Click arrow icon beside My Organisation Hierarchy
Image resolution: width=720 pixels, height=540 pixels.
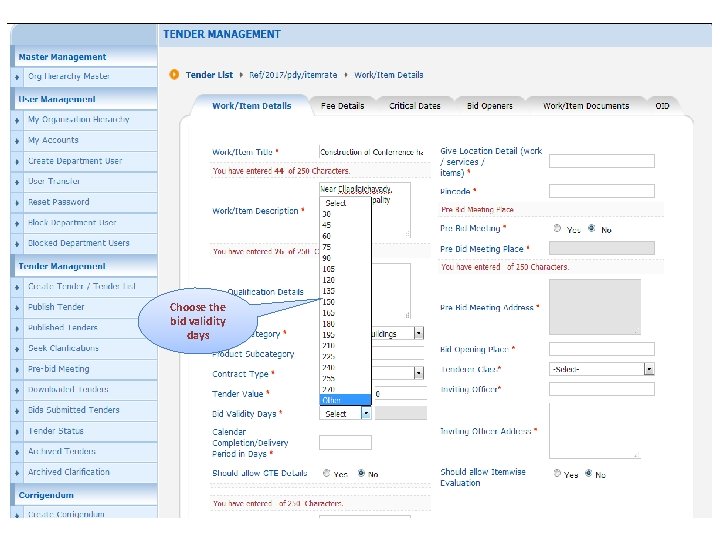pyautogui.click(x=17, y=120)
